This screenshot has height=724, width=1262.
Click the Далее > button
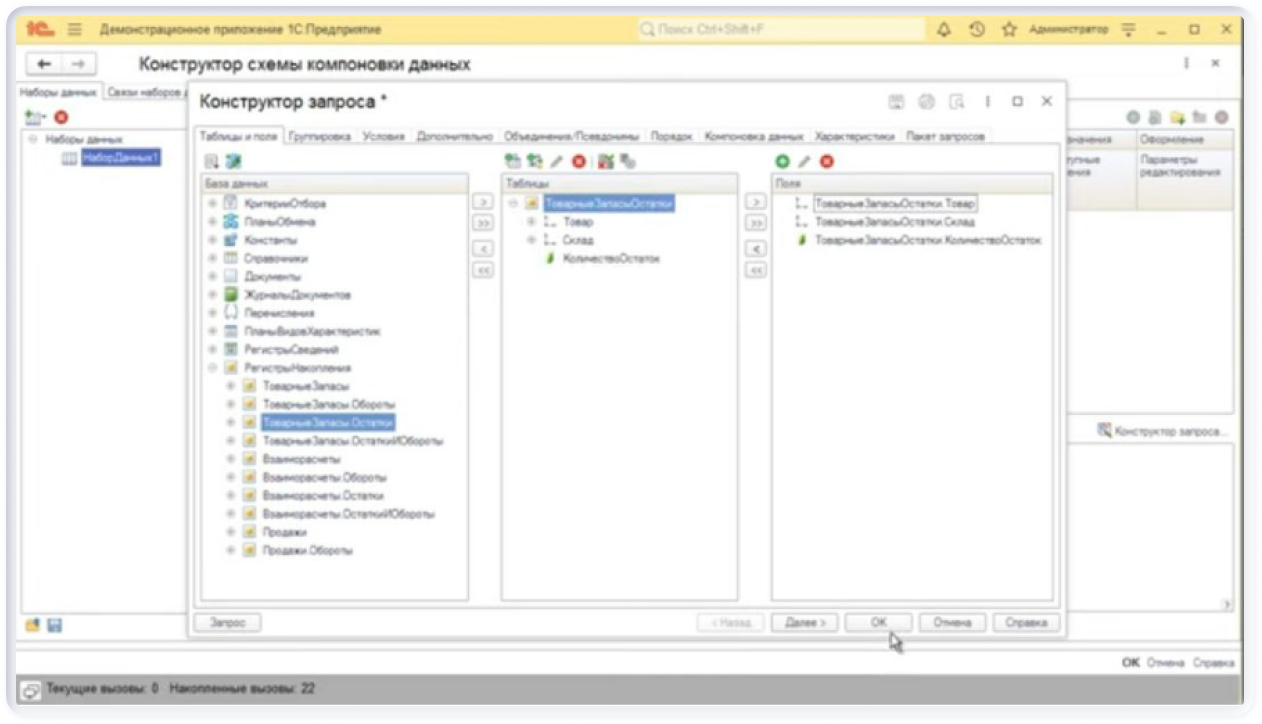point(804,622)
